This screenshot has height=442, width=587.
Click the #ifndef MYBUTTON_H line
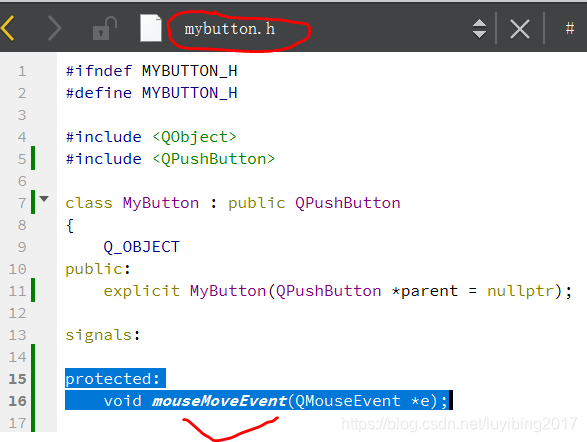tap(152, 71)
